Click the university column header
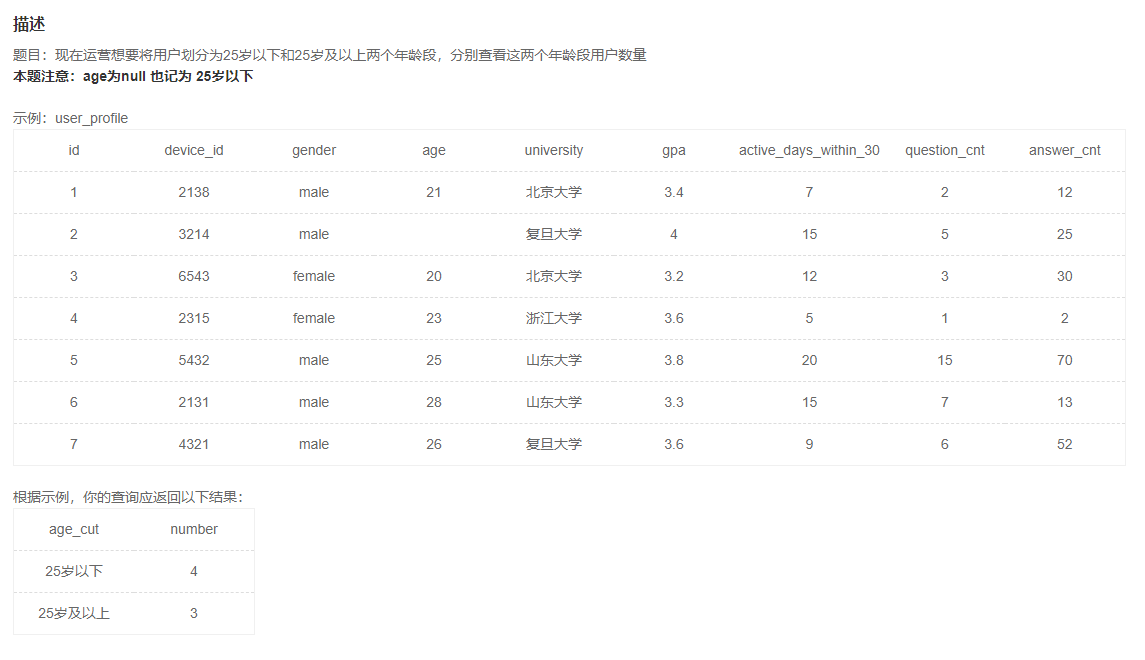 pos(554,150)
